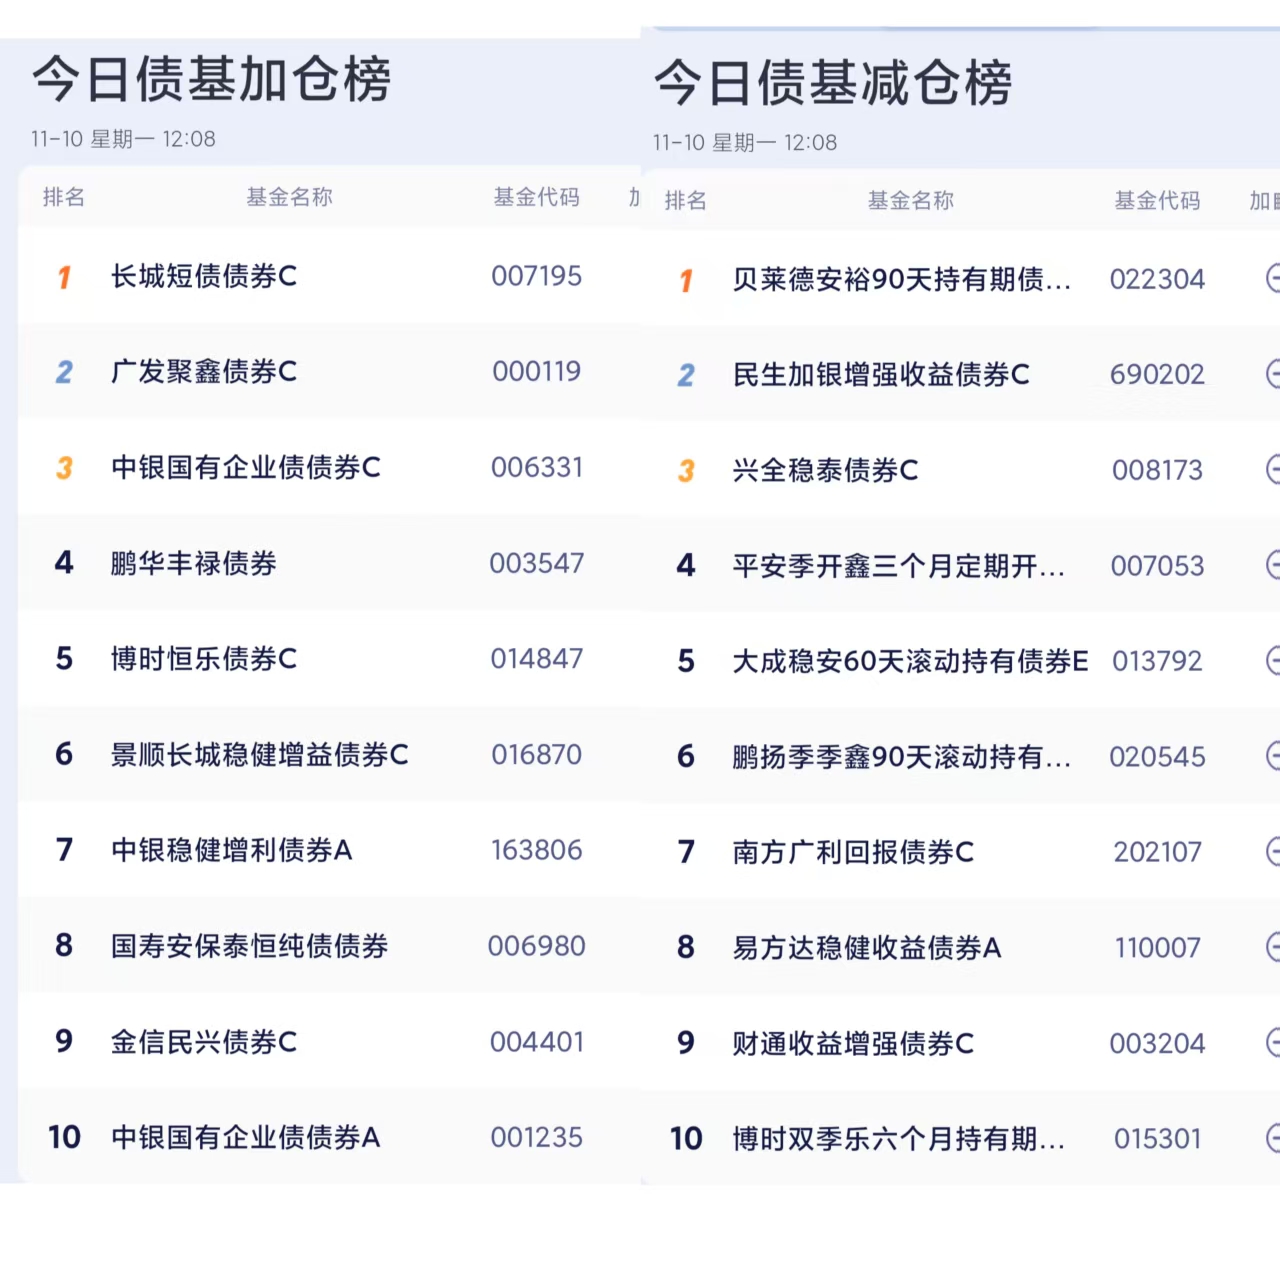Open fund 贝莱德安裕90天持有期债…

point(902,279)
